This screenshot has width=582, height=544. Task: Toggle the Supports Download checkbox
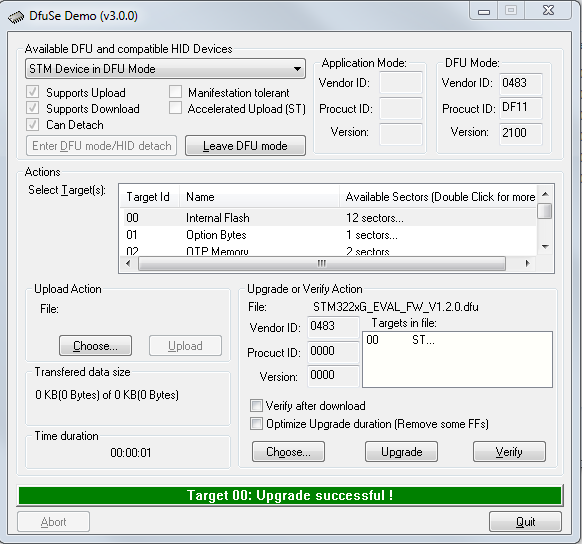tap(32, 108)
